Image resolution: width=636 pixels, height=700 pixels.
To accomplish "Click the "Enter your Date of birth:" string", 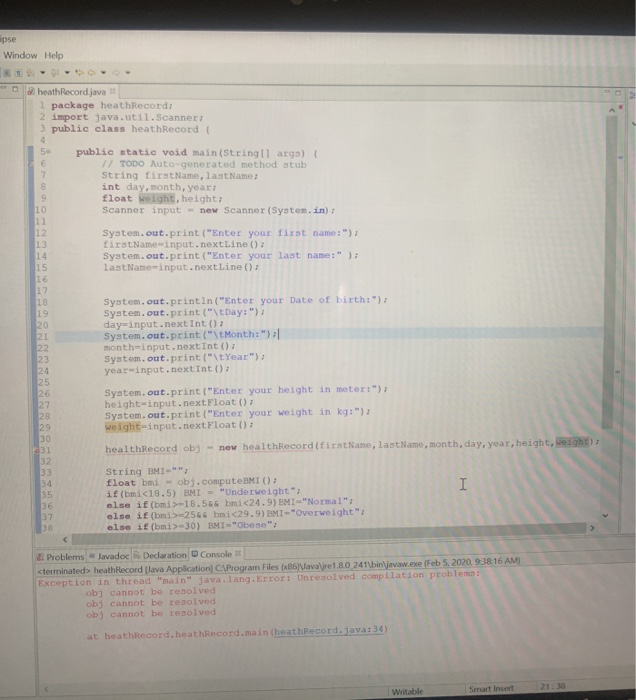I will pos(297,300).
